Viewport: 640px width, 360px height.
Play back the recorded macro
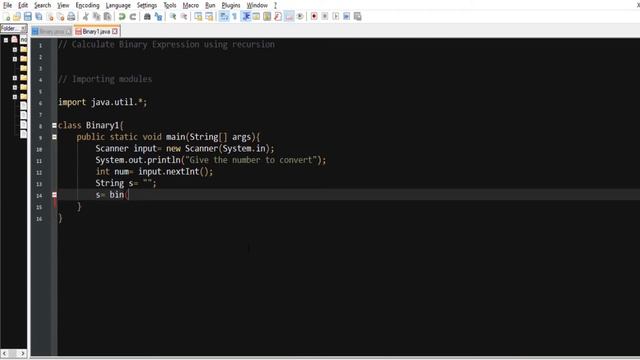point(336,16)
